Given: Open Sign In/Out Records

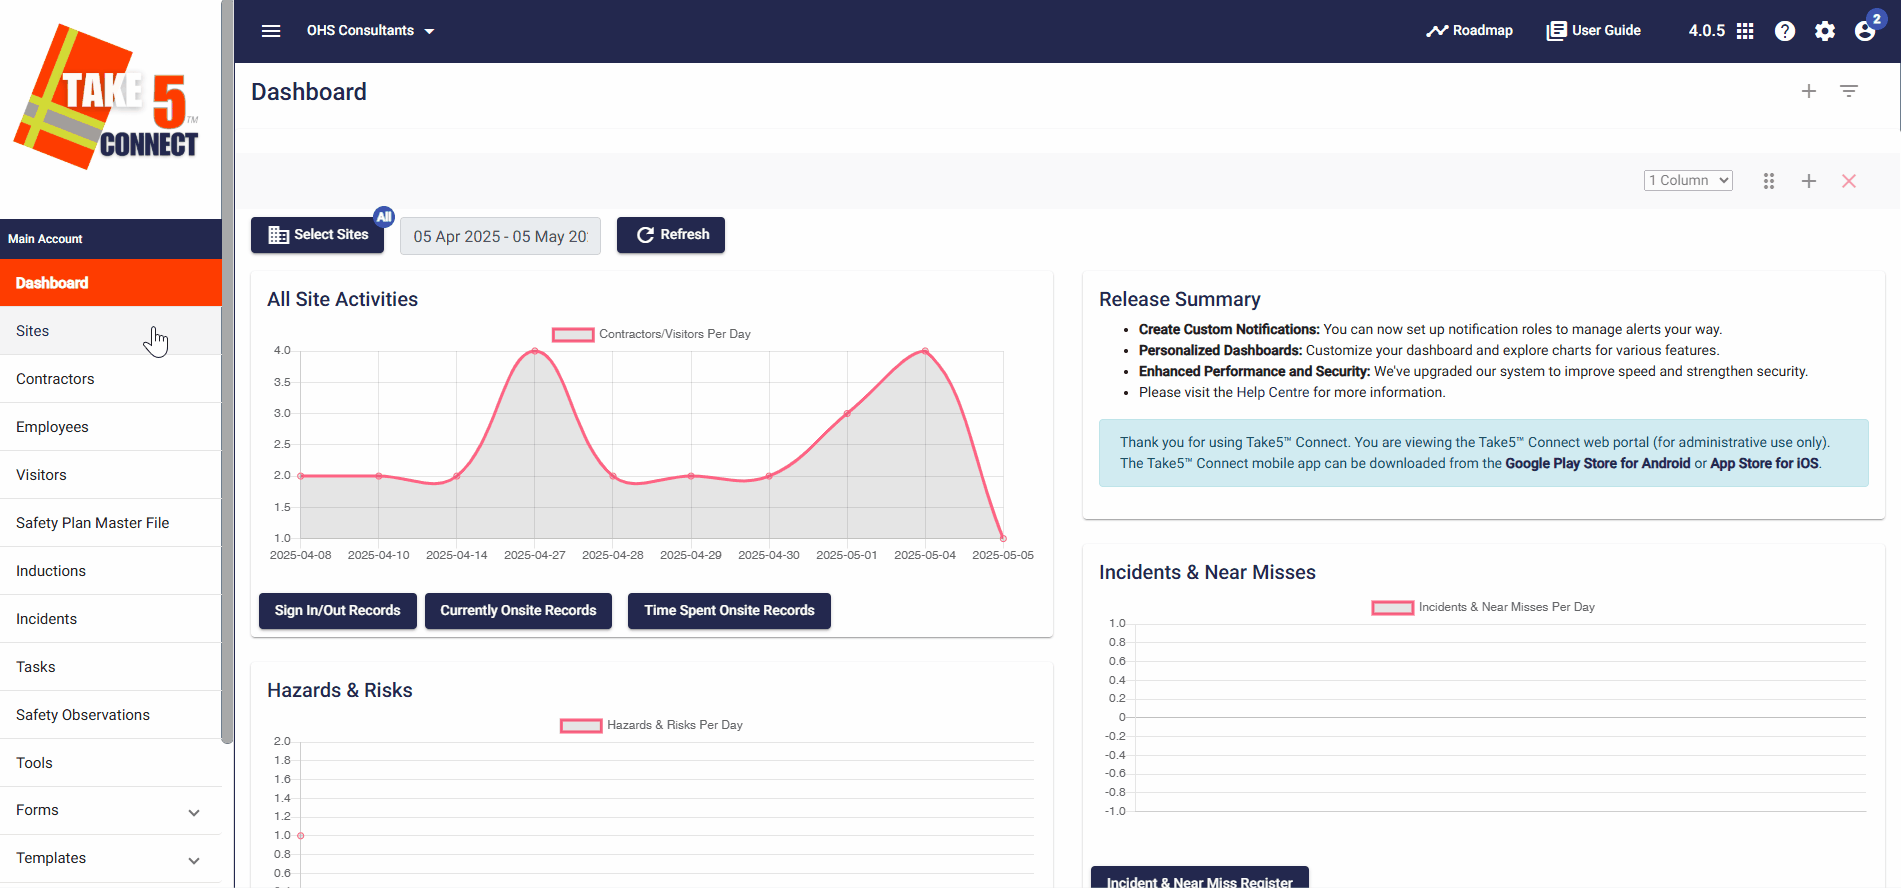Looking at the screenshot, I should [x=338, y=611].
